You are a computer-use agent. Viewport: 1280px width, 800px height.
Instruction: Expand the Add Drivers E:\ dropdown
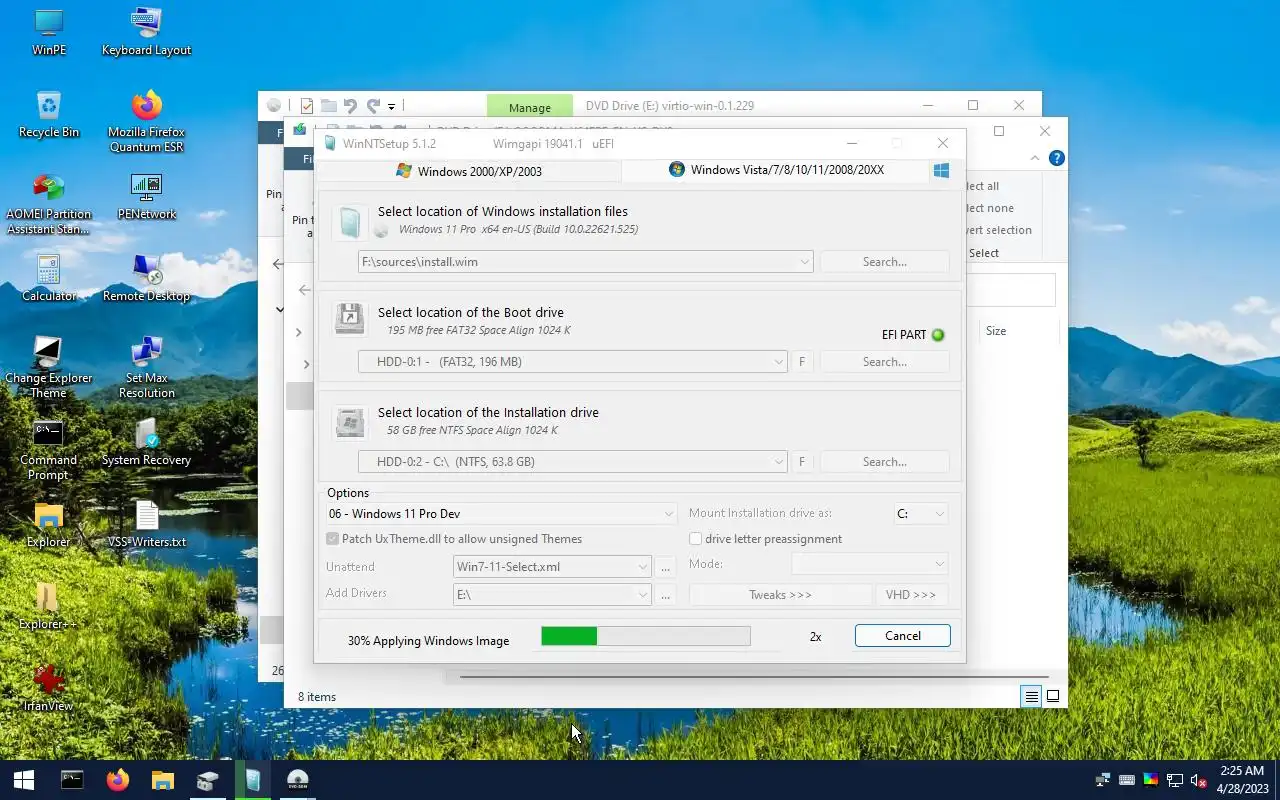(643, 595)
